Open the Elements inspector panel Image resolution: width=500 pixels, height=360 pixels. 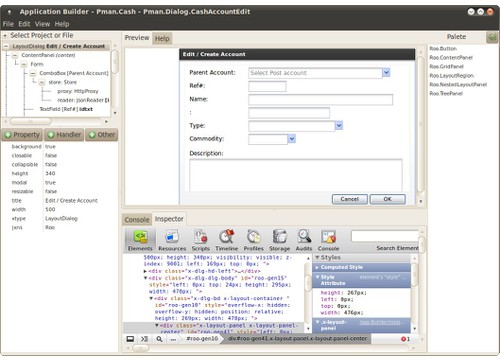pyautogui.click(x=140, y=240)
